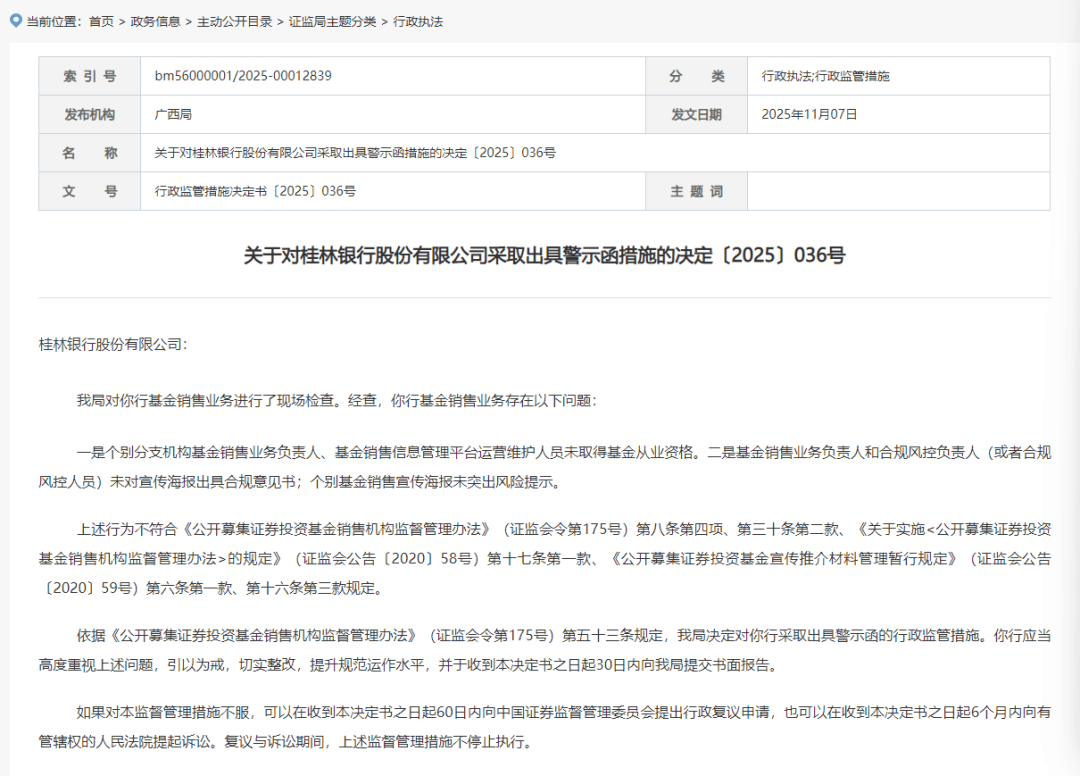This screenshot has width=1080, height=776.
Task: Select the date 2025年11月07日
Action: pyautogui.click(x=809, y=115)
